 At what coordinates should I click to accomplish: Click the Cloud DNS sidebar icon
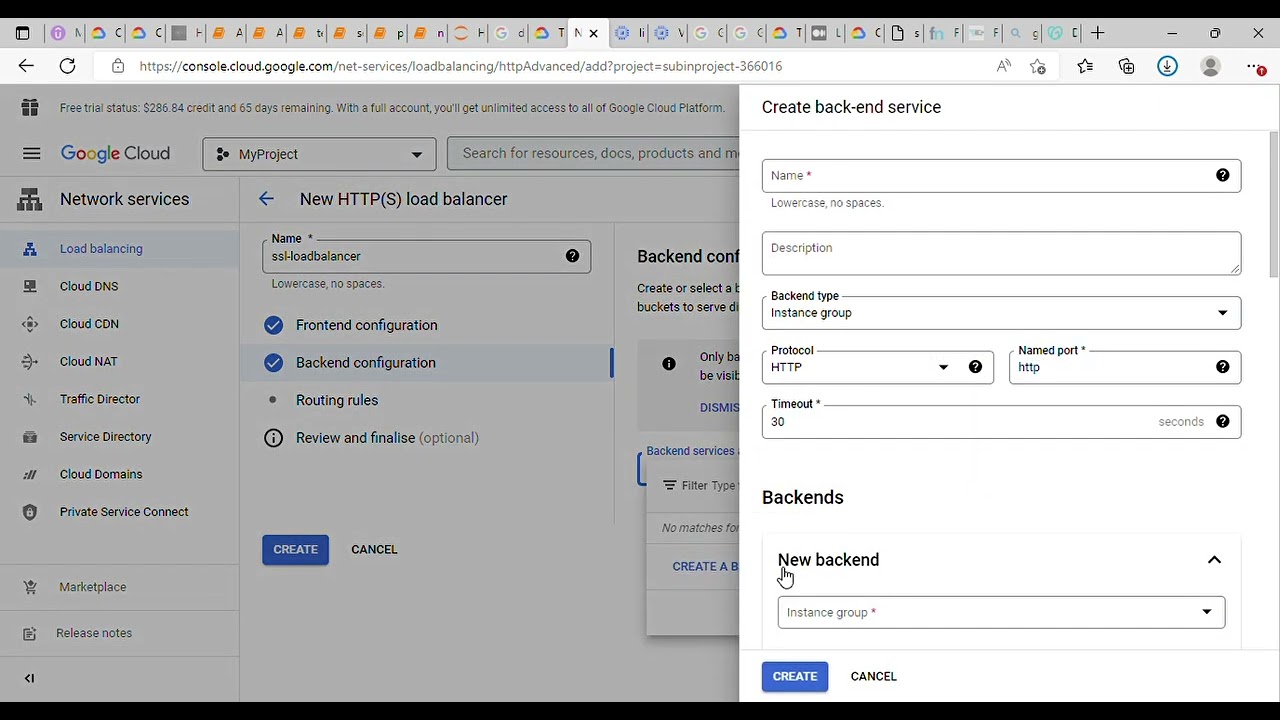[x=30, y=286]
